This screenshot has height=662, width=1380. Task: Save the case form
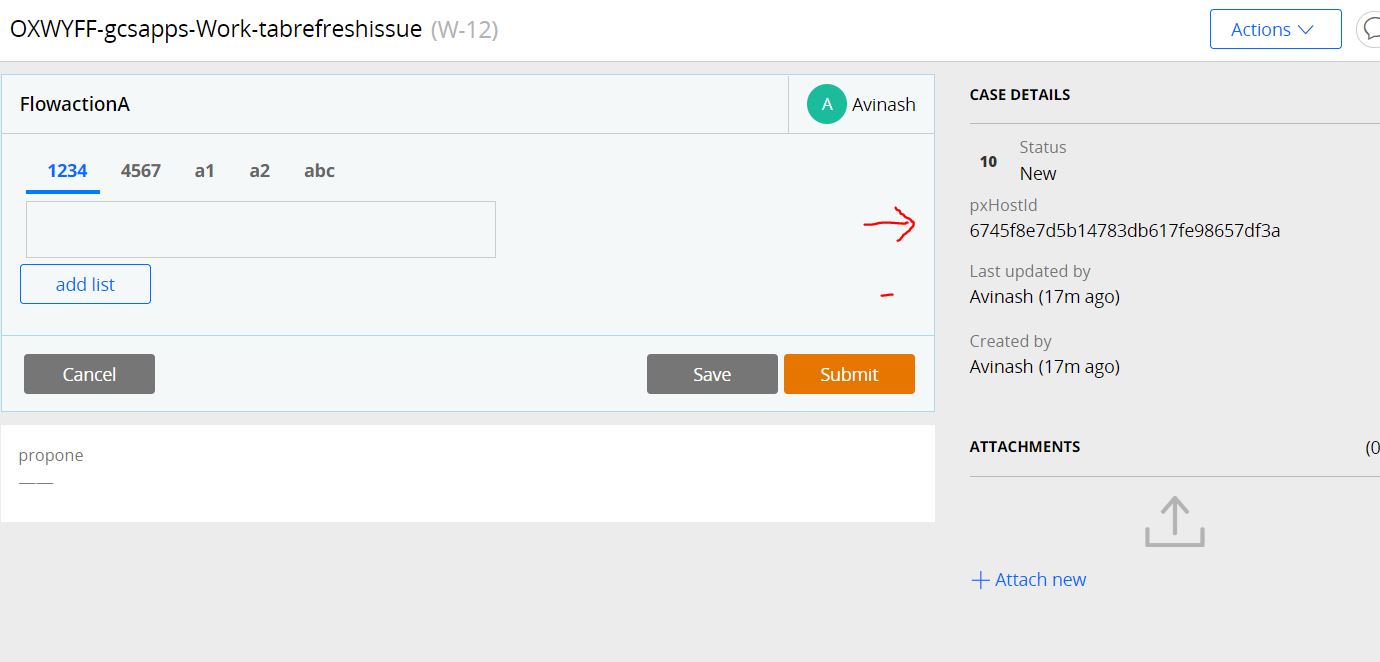tap(712, 374)
